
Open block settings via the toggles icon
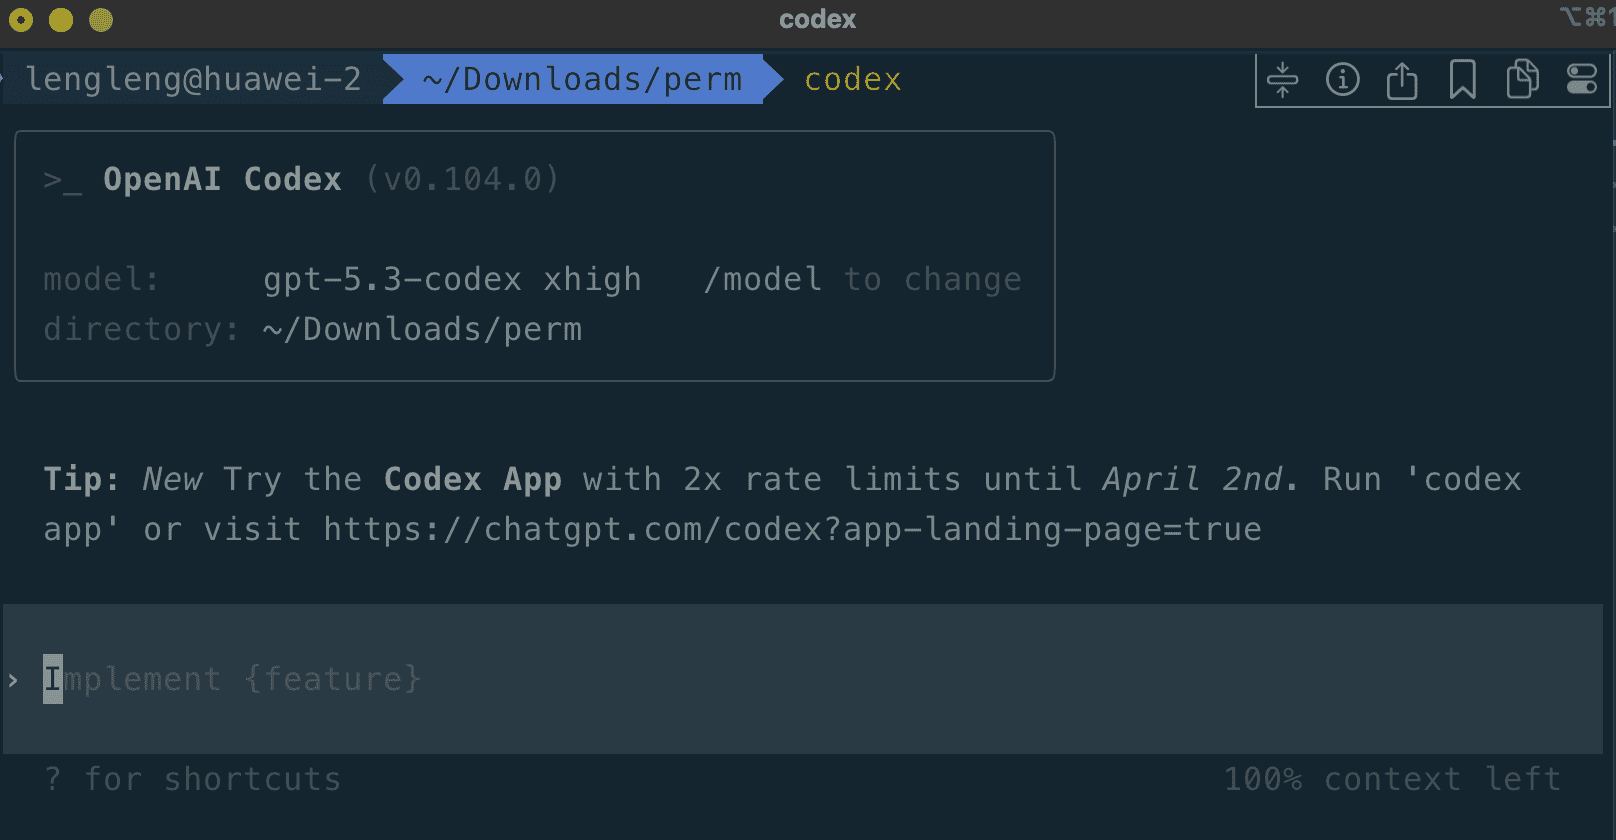click(1582, 80)
